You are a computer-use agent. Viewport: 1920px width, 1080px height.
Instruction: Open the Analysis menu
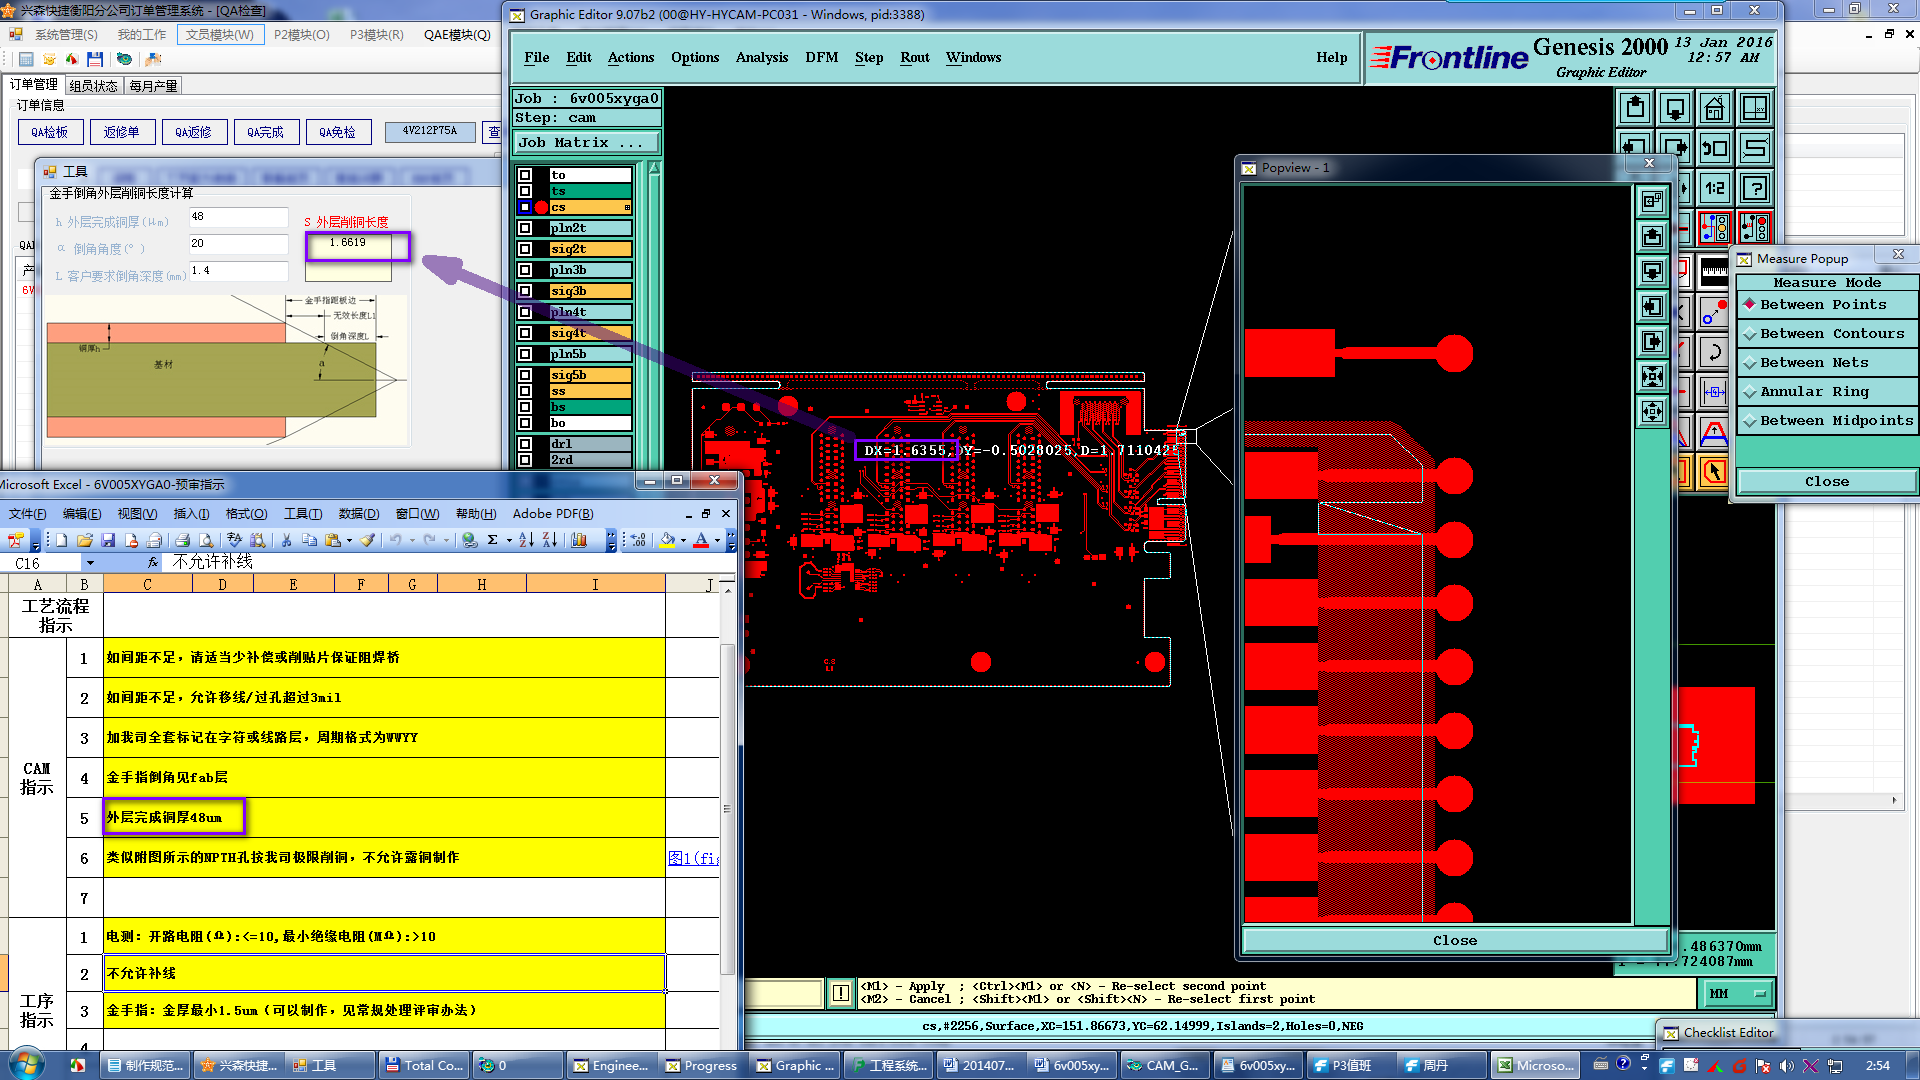pyautogui.click(x=761, y=58)
